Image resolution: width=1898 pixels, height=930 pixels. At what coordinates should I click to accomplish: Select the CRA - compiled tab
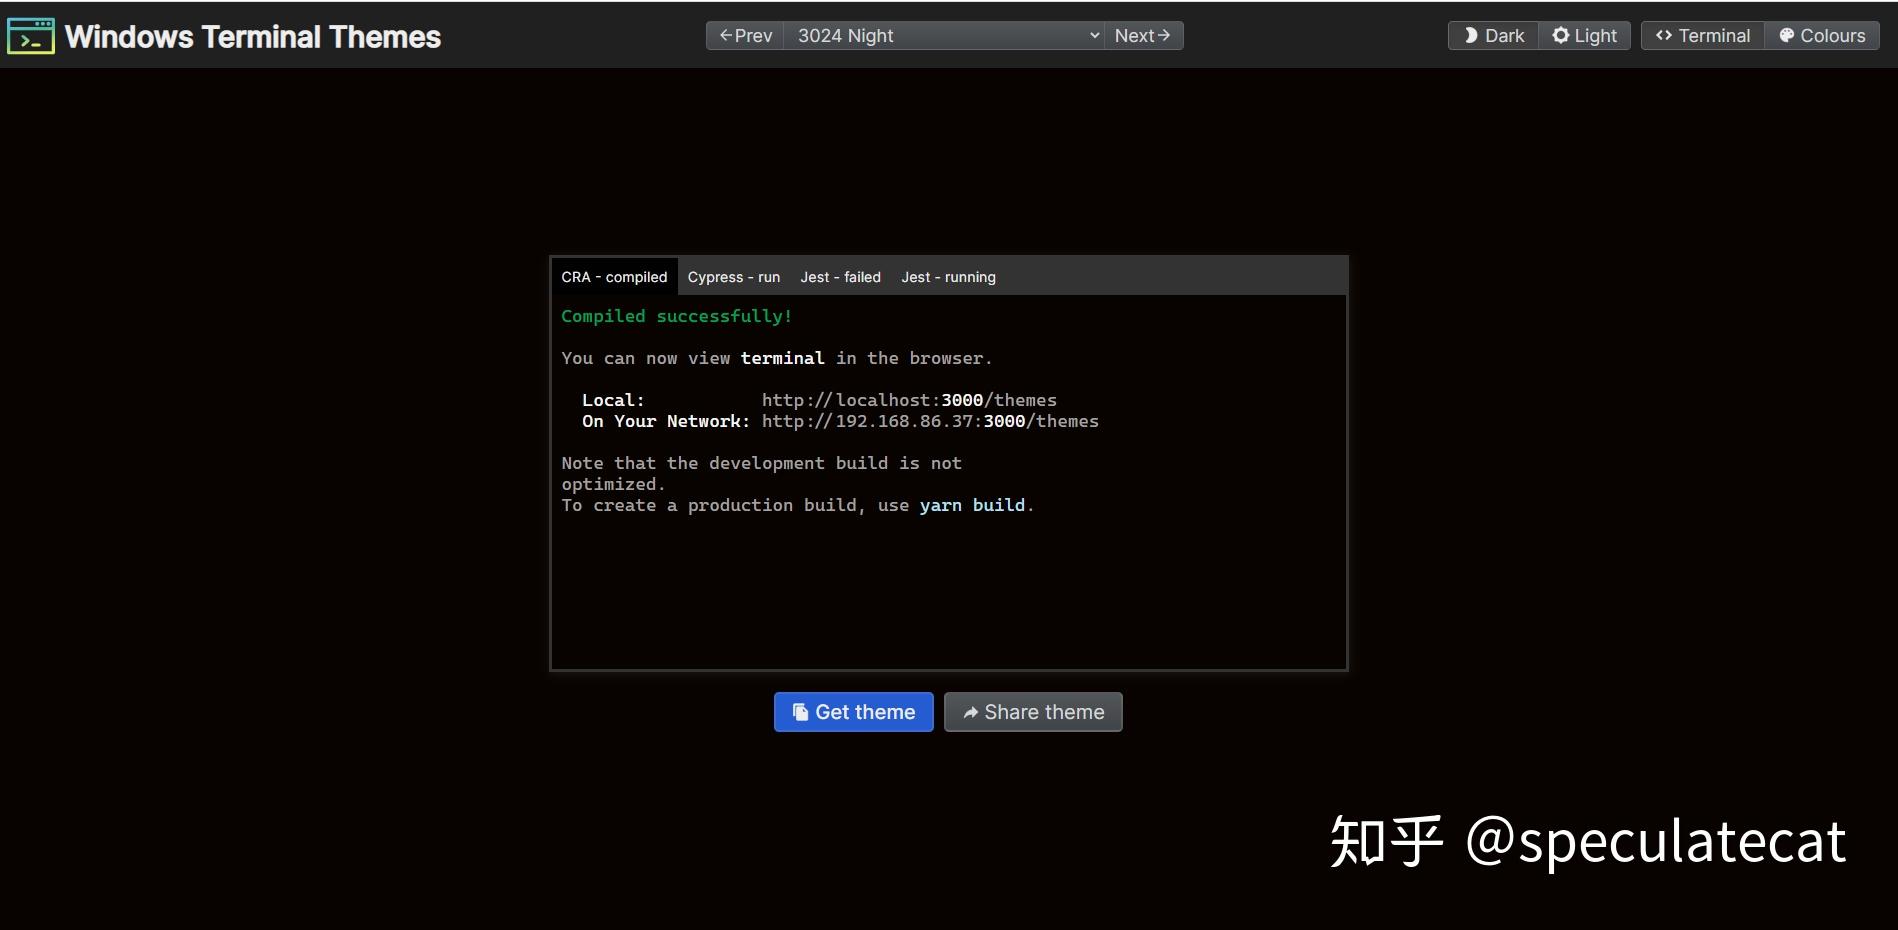(x=614, y=277)
